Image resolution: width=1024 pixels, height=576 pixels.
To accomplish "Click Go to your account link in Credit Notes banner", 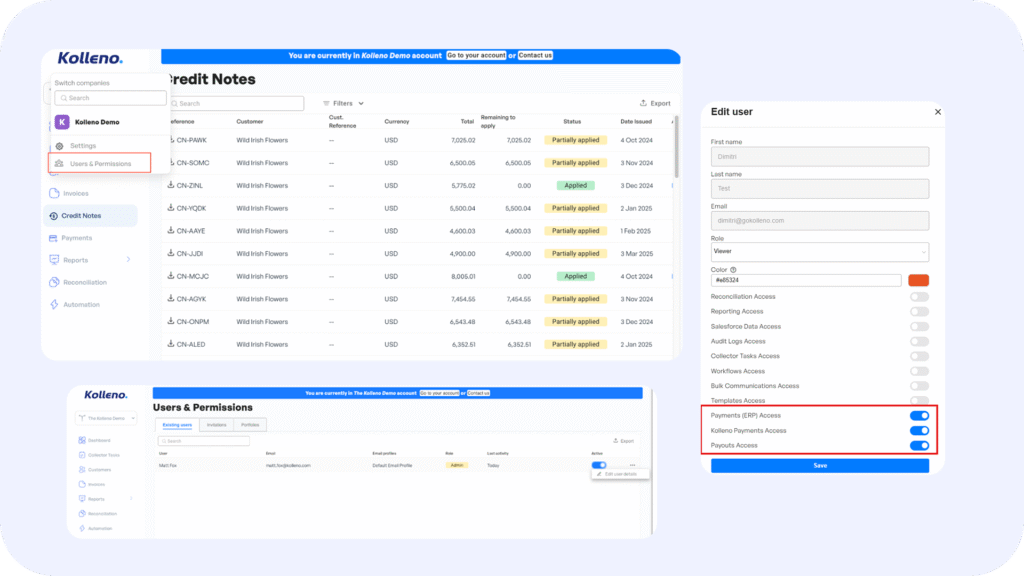I will tap(475, 56).
